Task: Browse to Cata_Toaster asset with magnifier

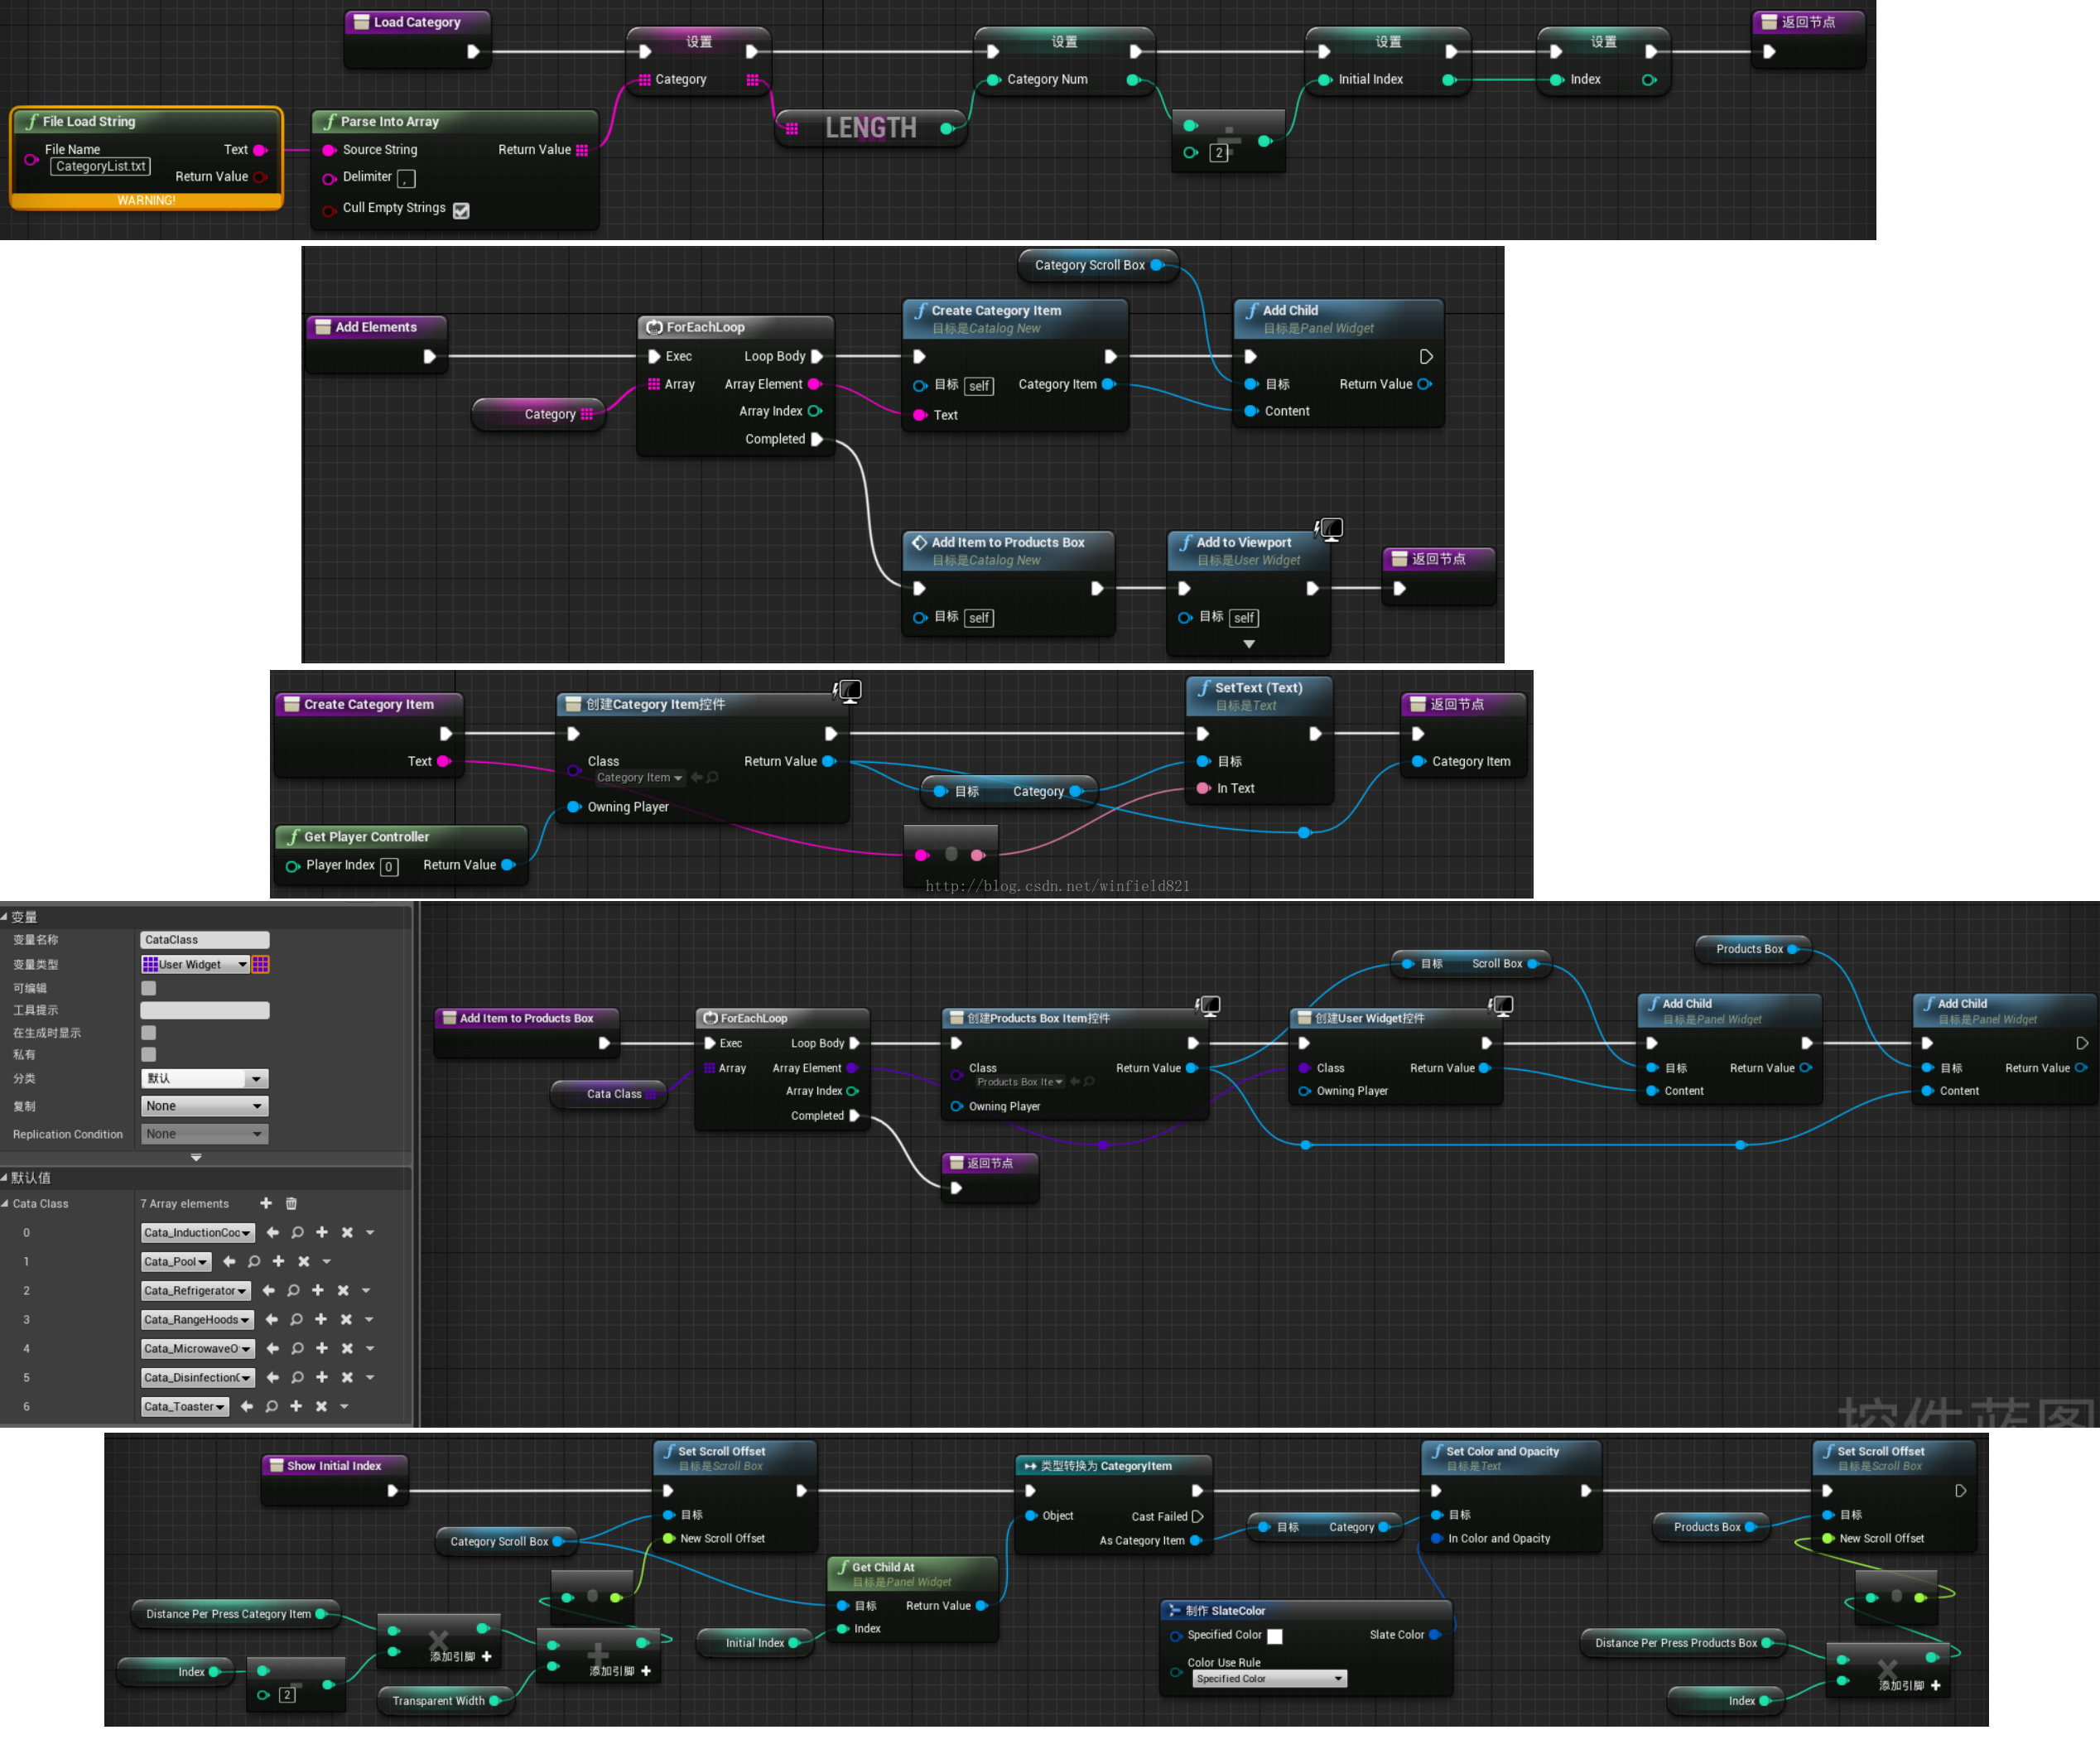Action: coord(271,1406)
